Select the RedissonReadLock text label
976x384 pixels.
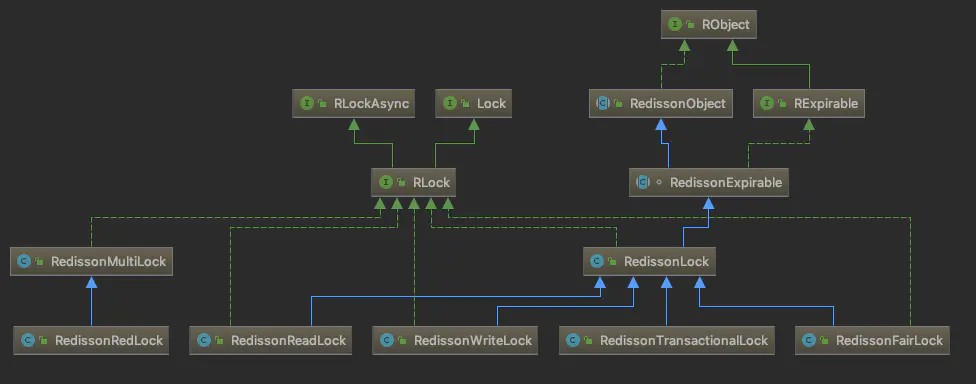288,340
